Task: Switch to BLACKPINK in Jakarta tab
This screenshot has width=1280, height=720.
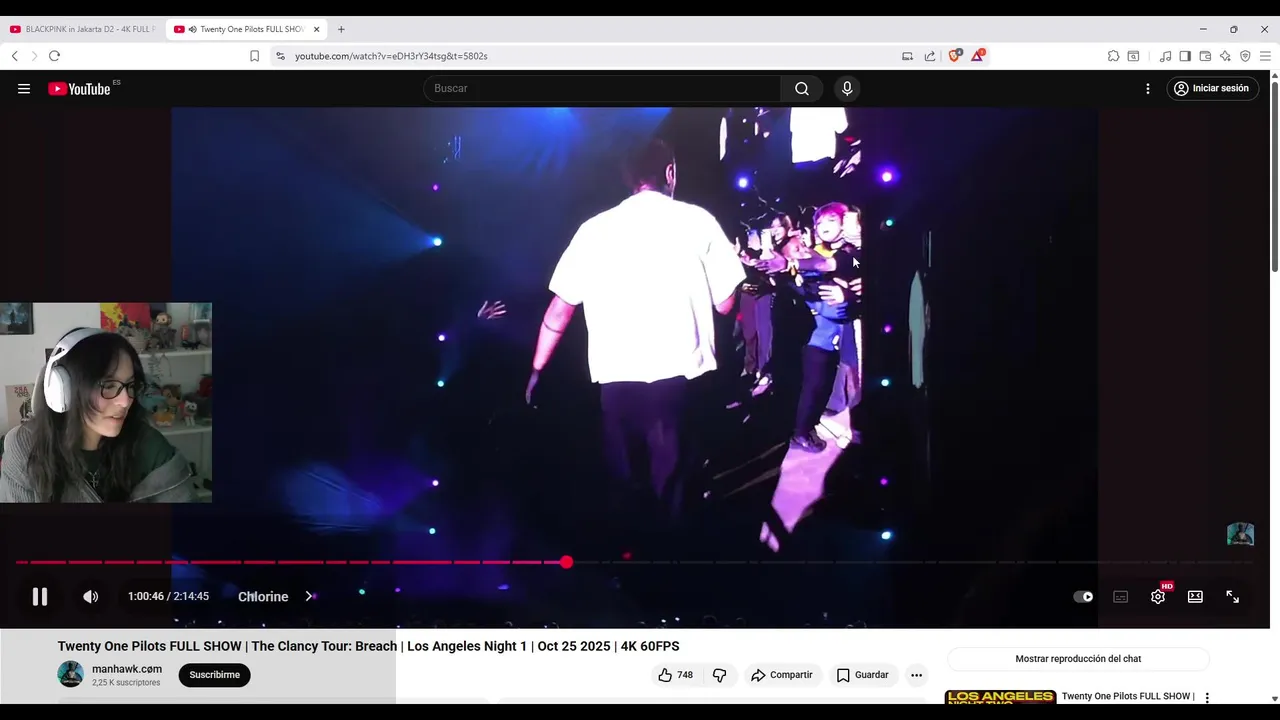Action: [x=83, y=29]
